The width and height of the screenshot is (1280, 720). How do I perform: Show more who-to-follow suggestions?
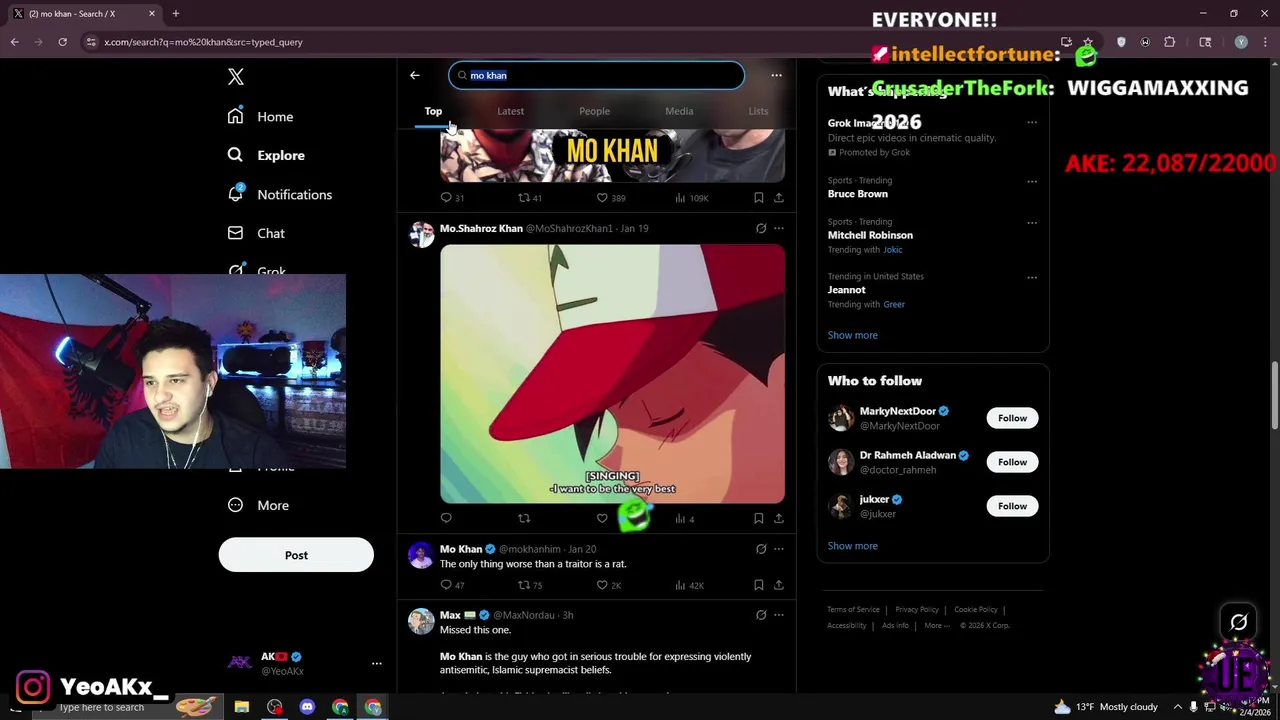pyautogui.click(x=853, y=546)
